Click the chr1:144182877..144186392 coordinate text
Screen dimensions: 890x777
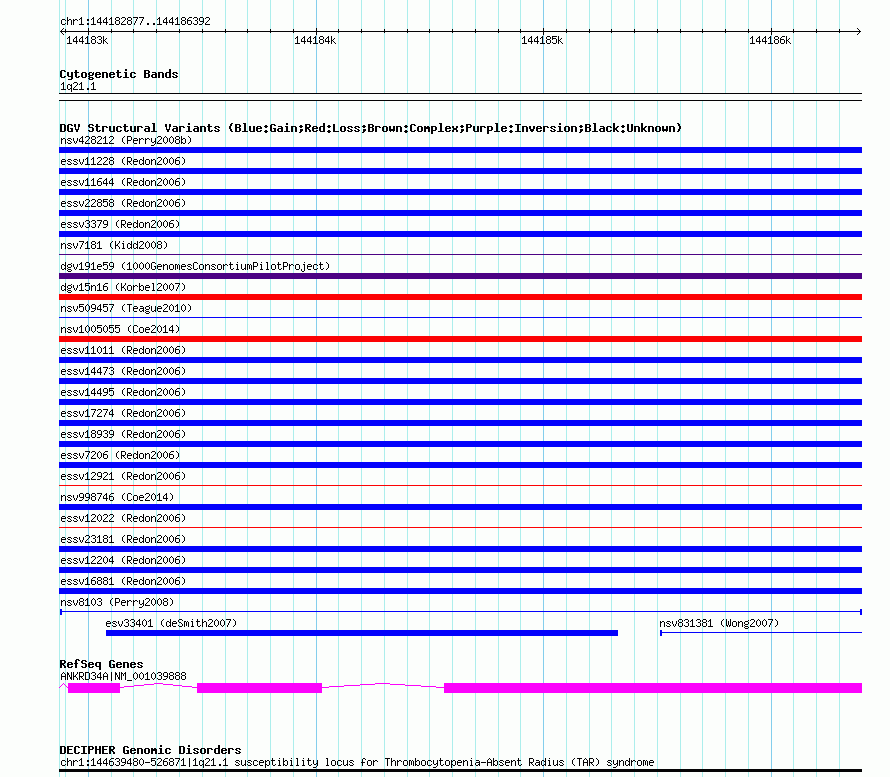click(x=135, y=22)
